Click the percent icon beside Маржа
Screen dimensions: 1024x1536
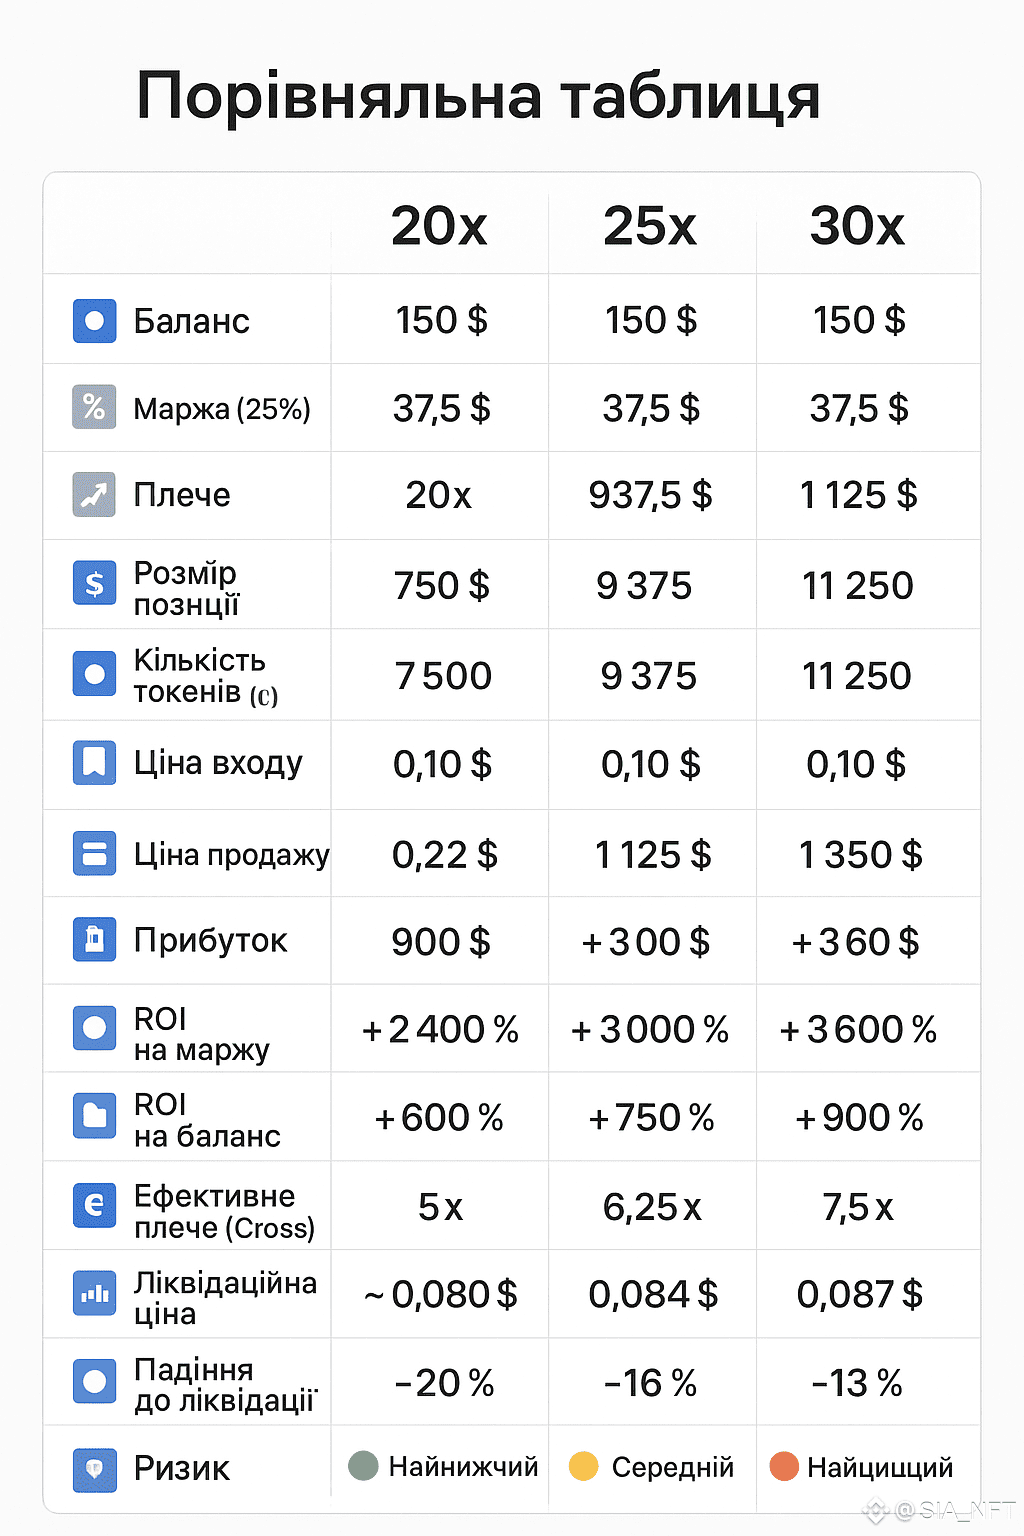pyautogui.click(x=94, y=407)
